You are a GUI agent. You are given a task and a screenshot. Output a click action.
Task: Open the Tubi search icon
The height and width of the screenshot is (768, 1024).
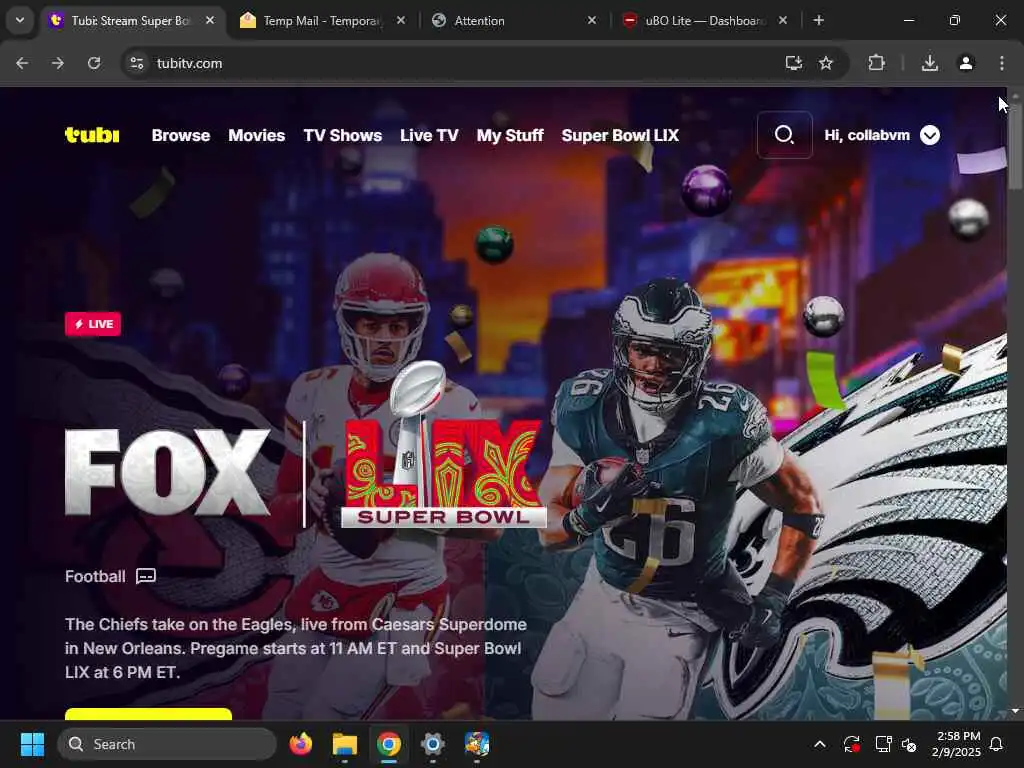pyautogui.click(x=784, y=135)
